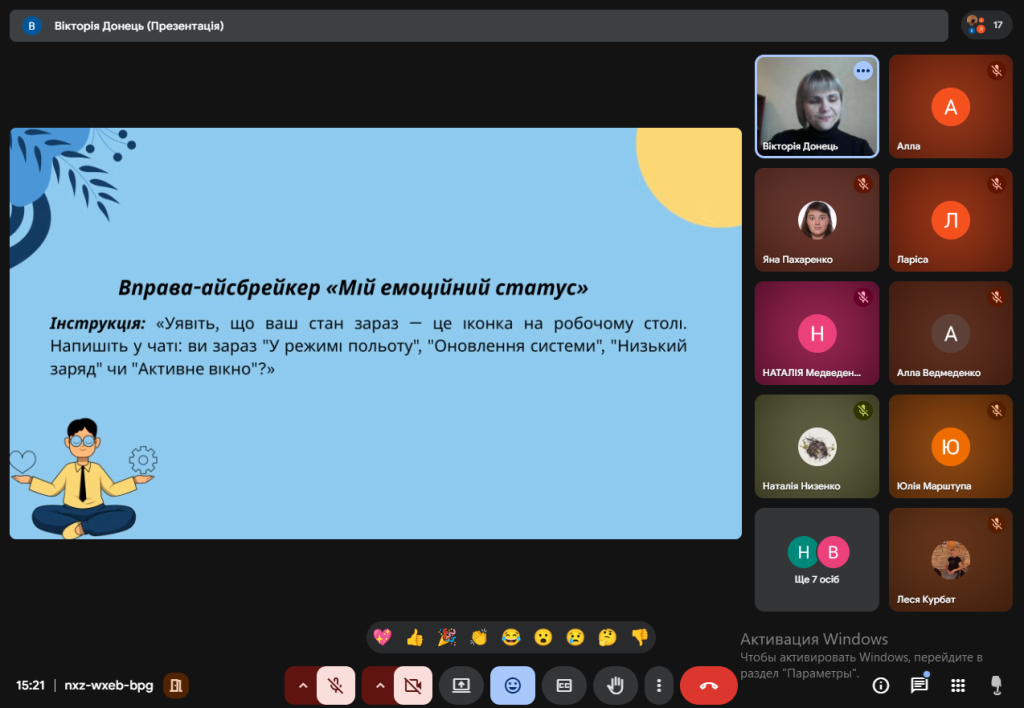
Task: Show the 17 participants list
Action: click(x=986, y=25)
